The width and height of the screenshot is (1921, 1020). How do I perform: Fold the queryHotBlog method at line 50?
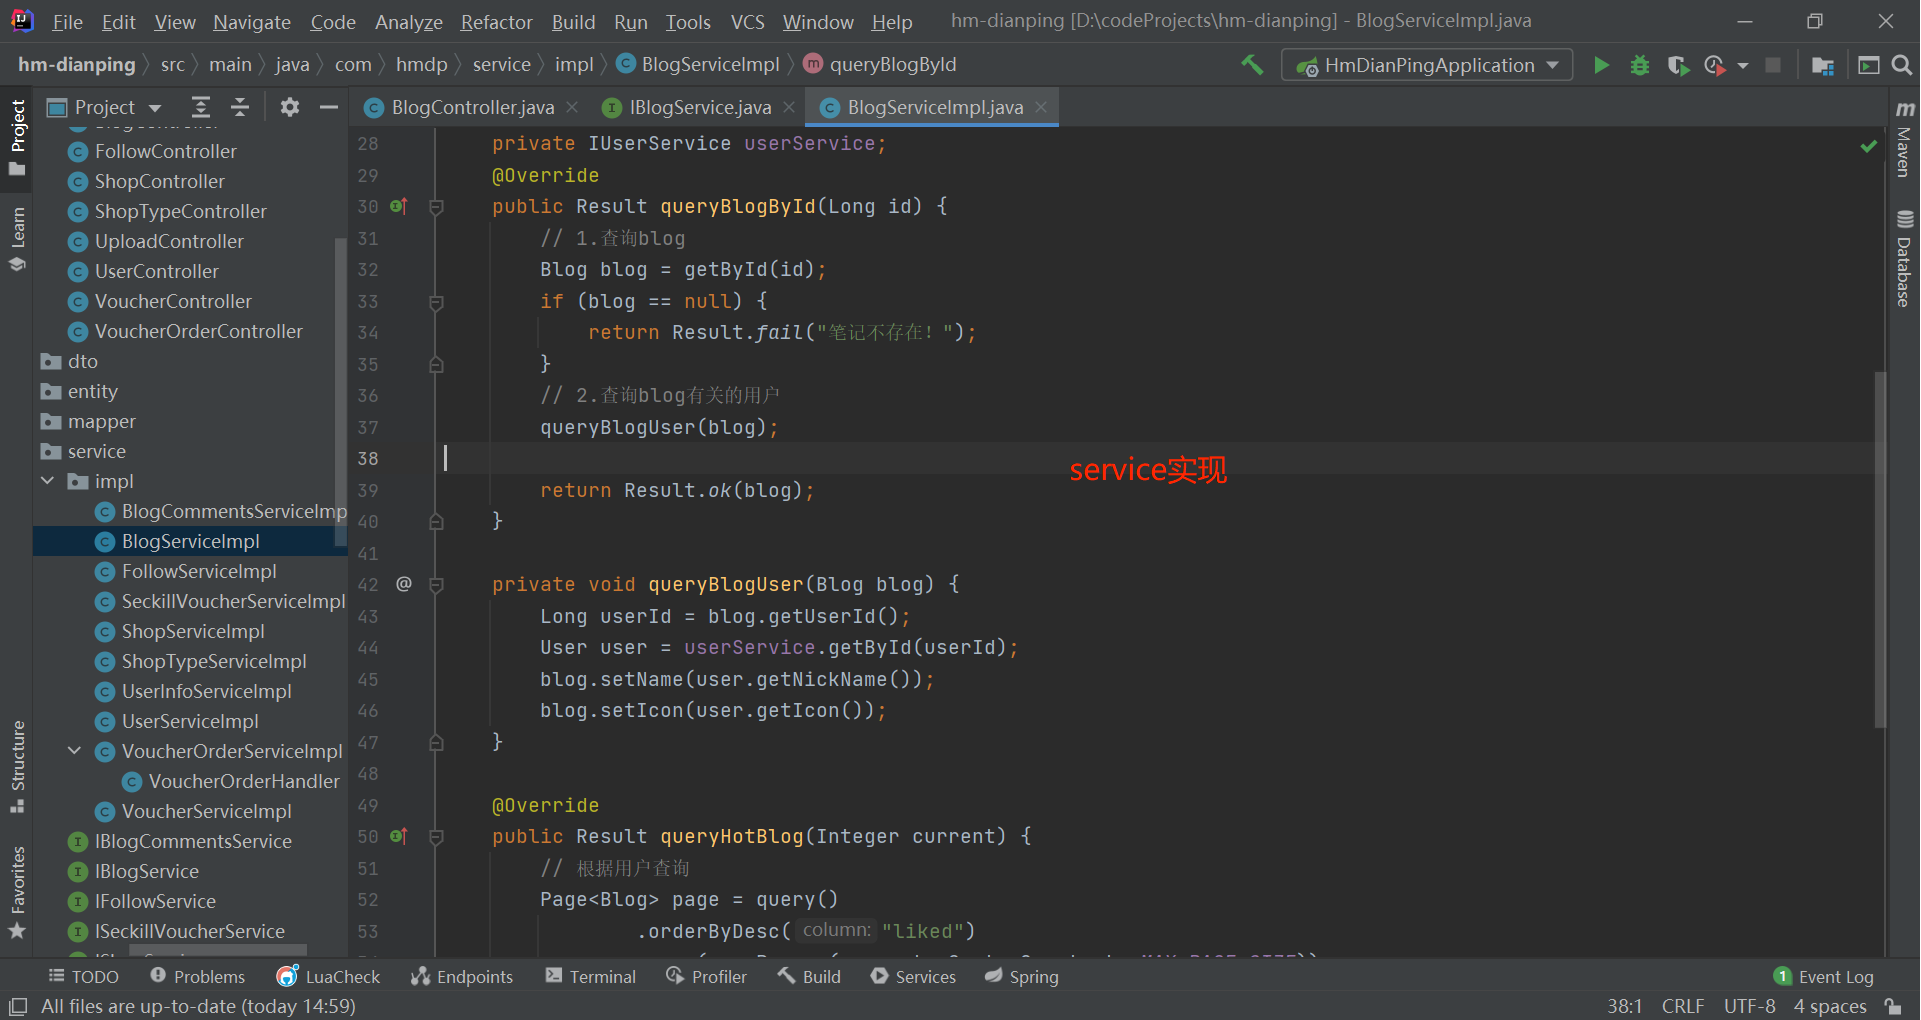pyautogui.click(x=436, y=837)
